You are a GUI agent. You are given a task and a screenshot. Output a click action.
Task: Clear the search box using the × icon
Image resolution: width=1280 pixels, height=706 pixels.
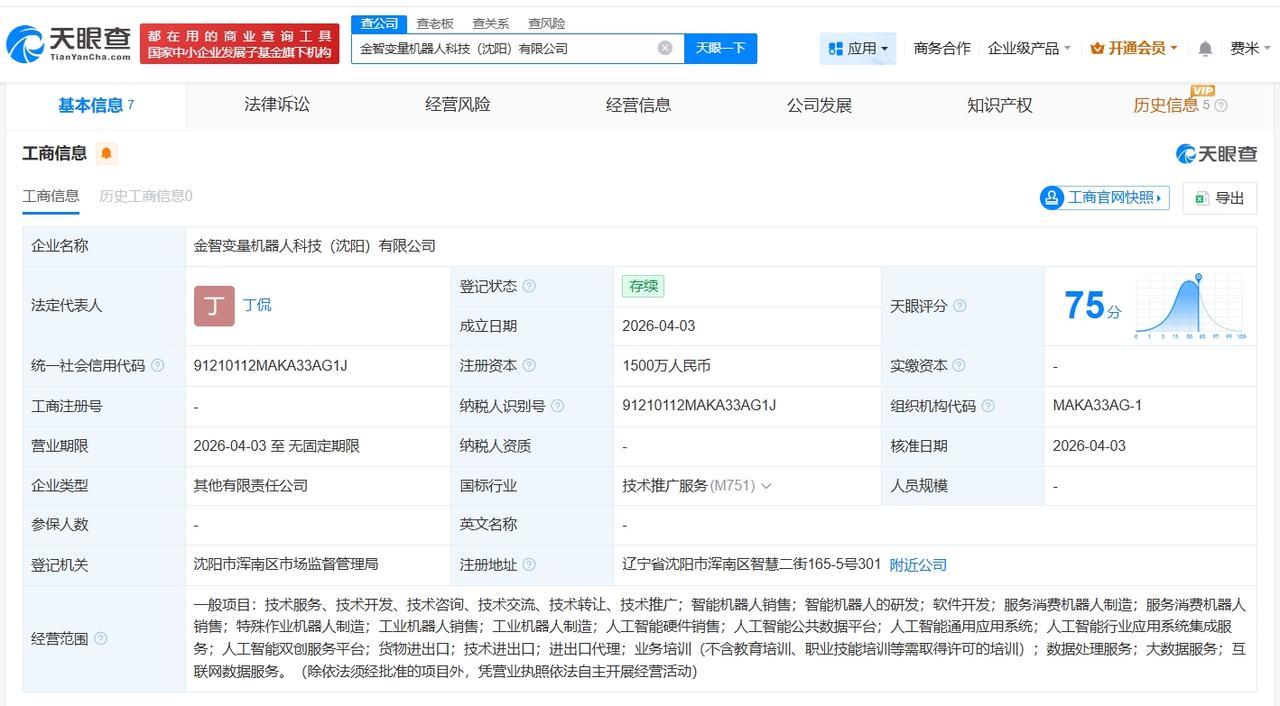click(x=663, y=47)
